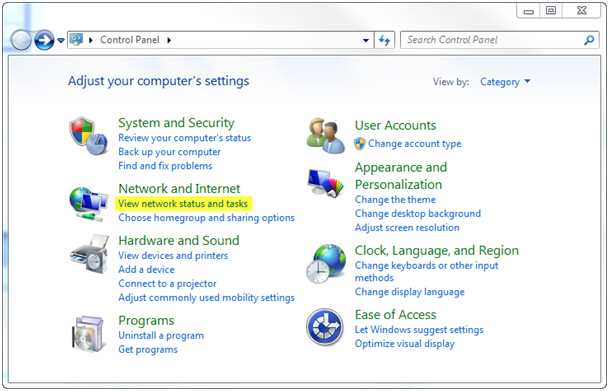Click the Control Panel breadcrumb
Viewport: 609px width, 391px height.
click(x=130, y=40)
